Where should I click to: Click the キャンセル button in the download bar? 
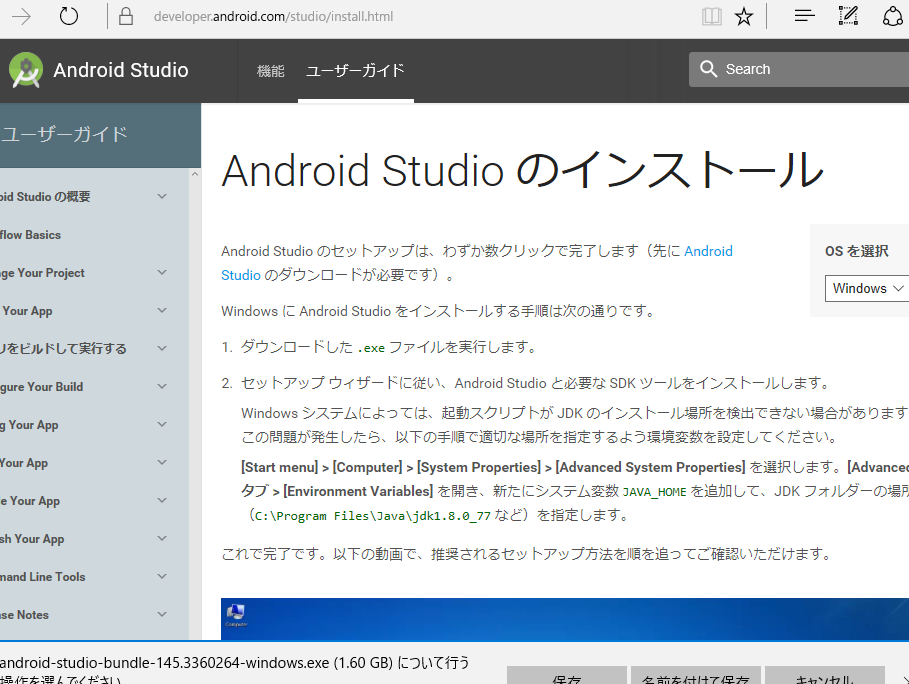click(824, 677)
